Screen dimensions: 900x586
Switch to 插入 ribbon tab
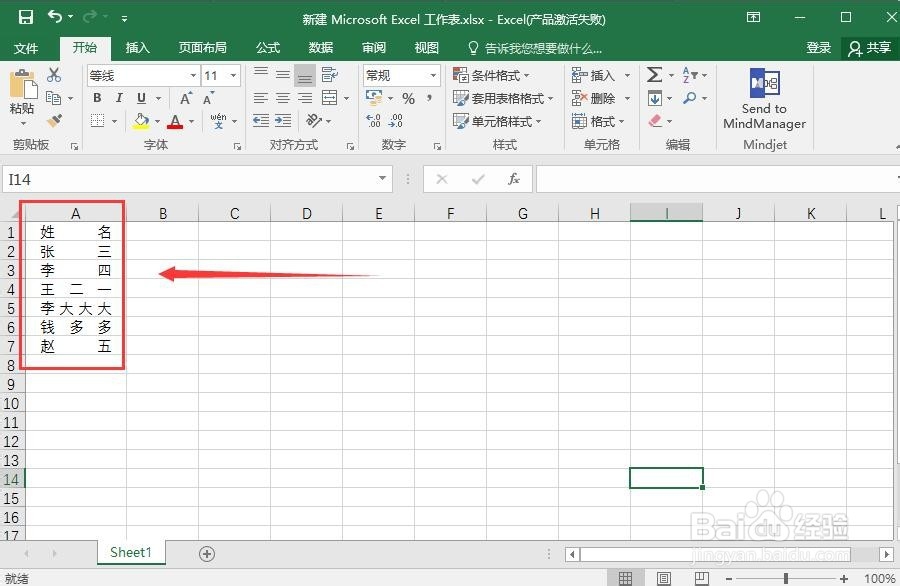point(137,48)
